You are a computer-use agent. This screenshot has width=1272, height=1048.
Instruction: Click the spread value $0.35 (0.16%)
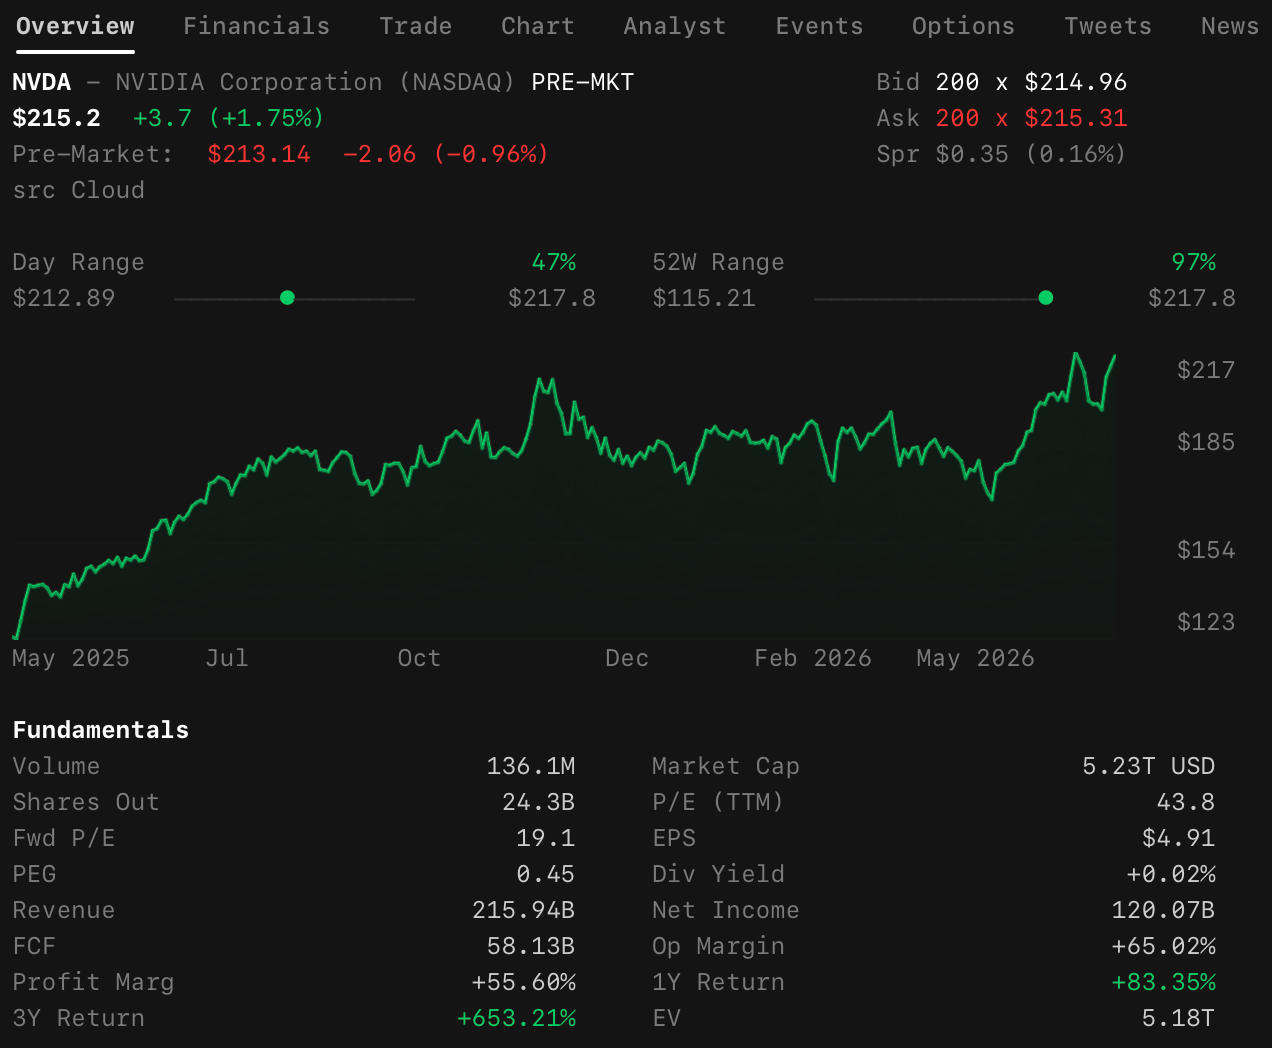coord(1031,154)
